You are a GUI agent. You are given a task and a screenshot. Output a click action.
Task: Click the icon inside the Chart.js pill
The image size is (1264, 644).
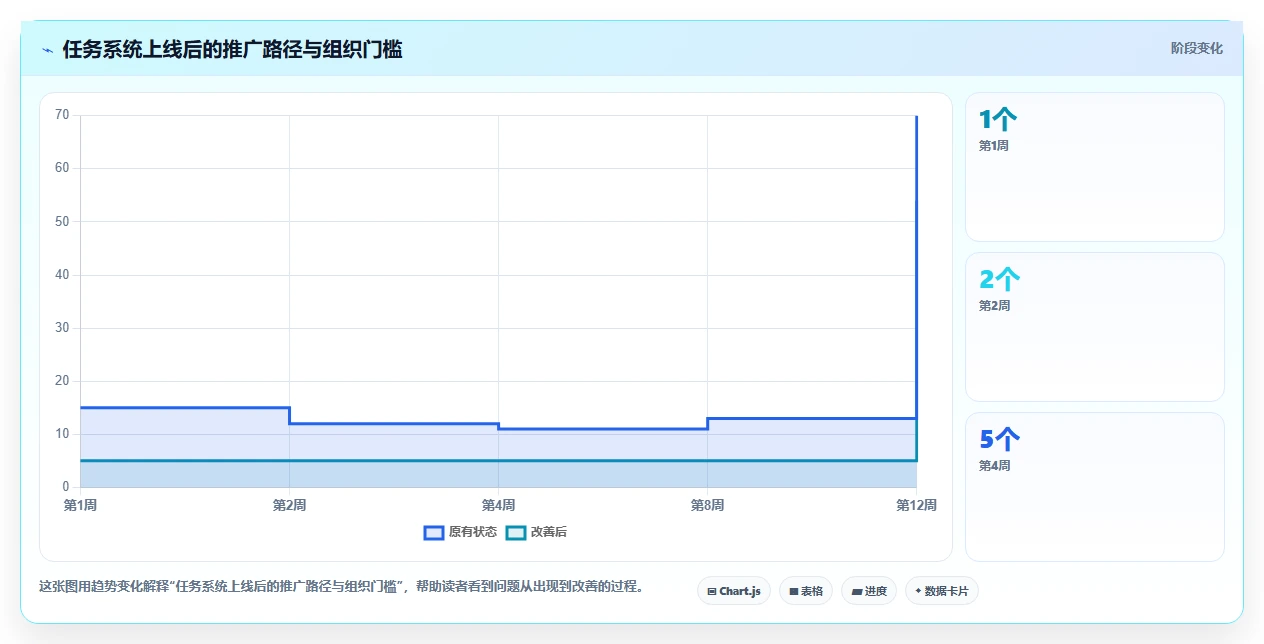tap(711, 592)
